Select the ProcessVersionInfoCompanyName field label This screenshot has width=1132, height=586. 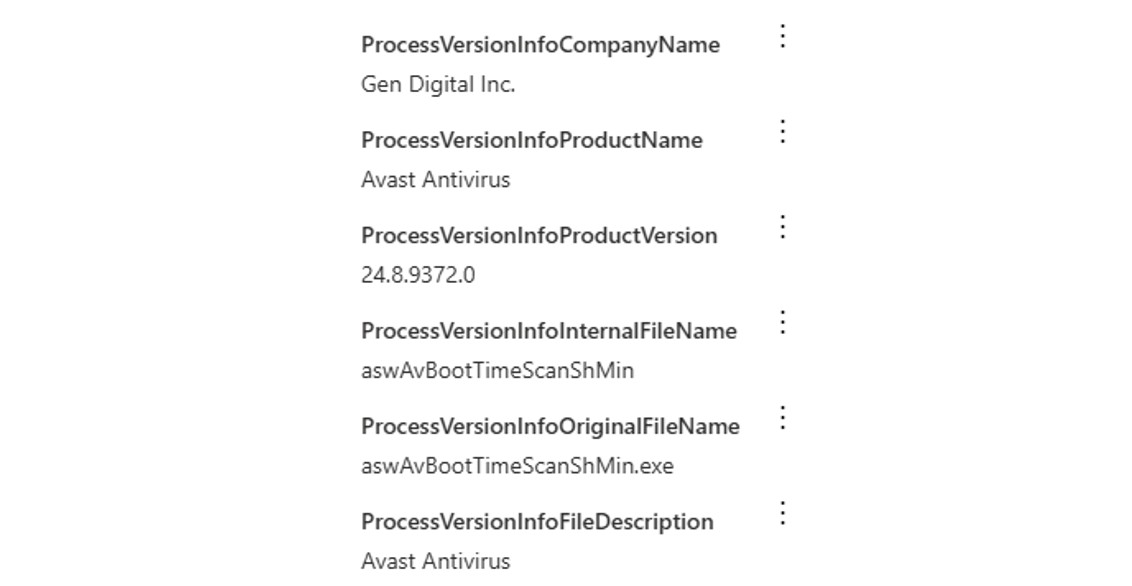point(541,45)
